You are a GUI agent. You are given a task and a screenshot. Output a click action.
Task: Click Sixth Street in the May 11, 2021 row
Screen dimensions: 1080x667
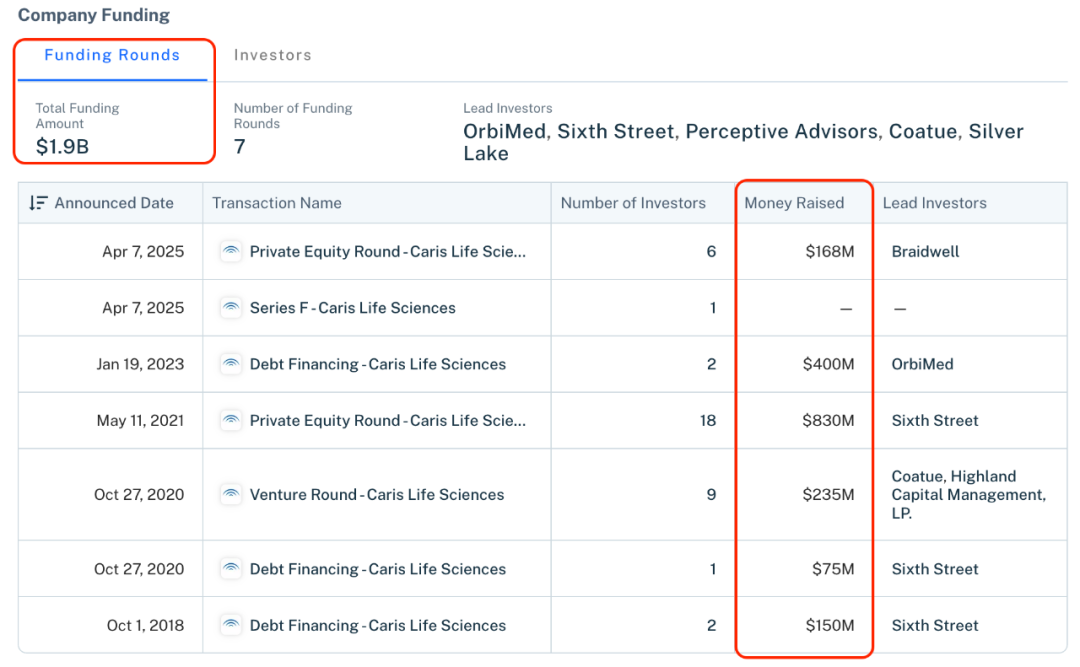[935, 421]
